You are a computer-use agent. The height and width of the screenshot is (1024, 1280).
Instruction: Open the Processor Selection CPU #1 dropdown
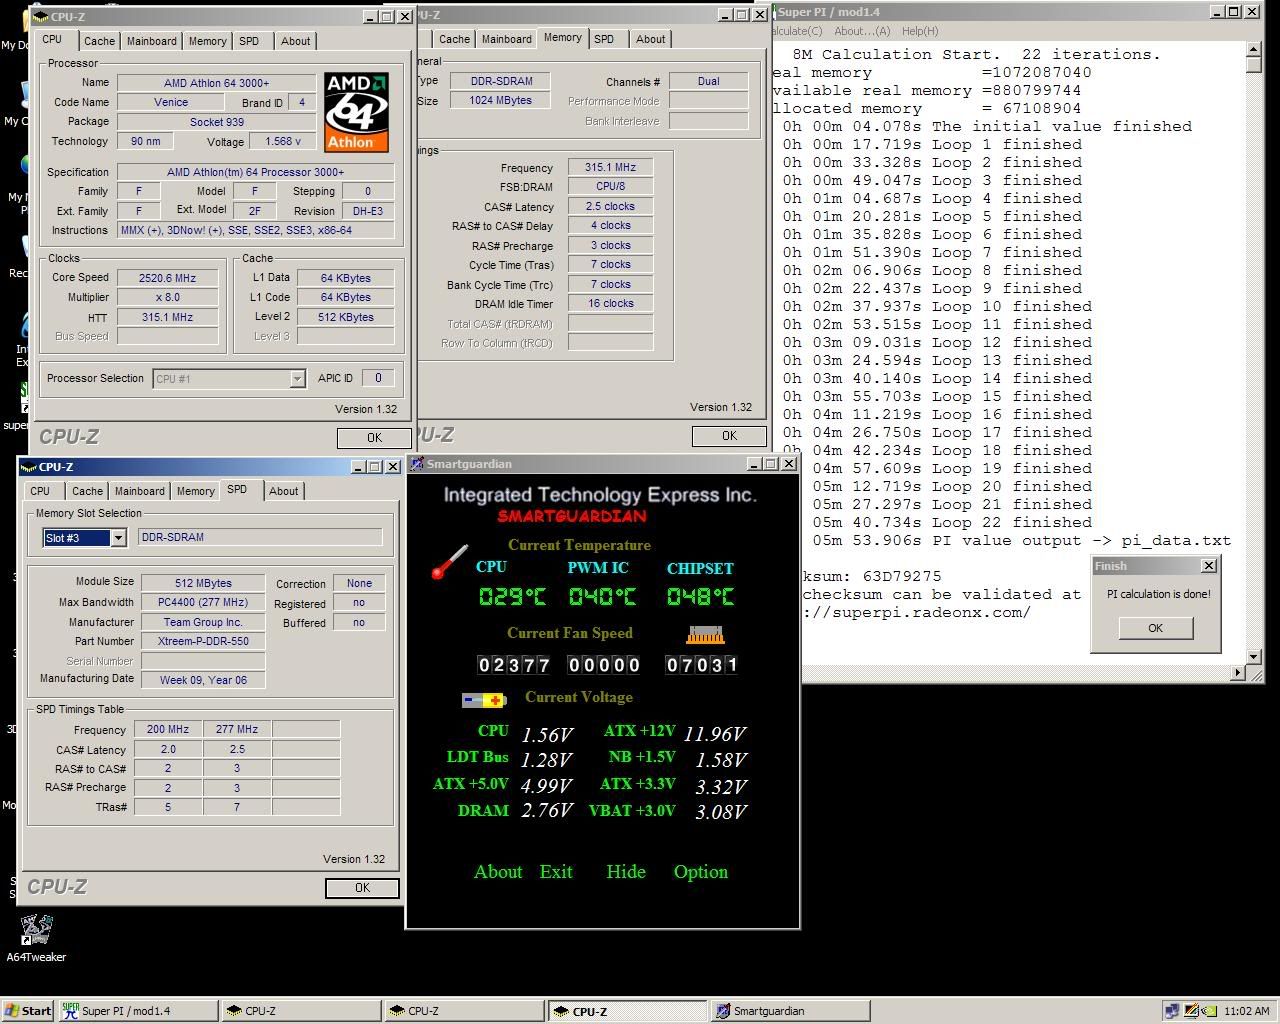tap(297, 379)
